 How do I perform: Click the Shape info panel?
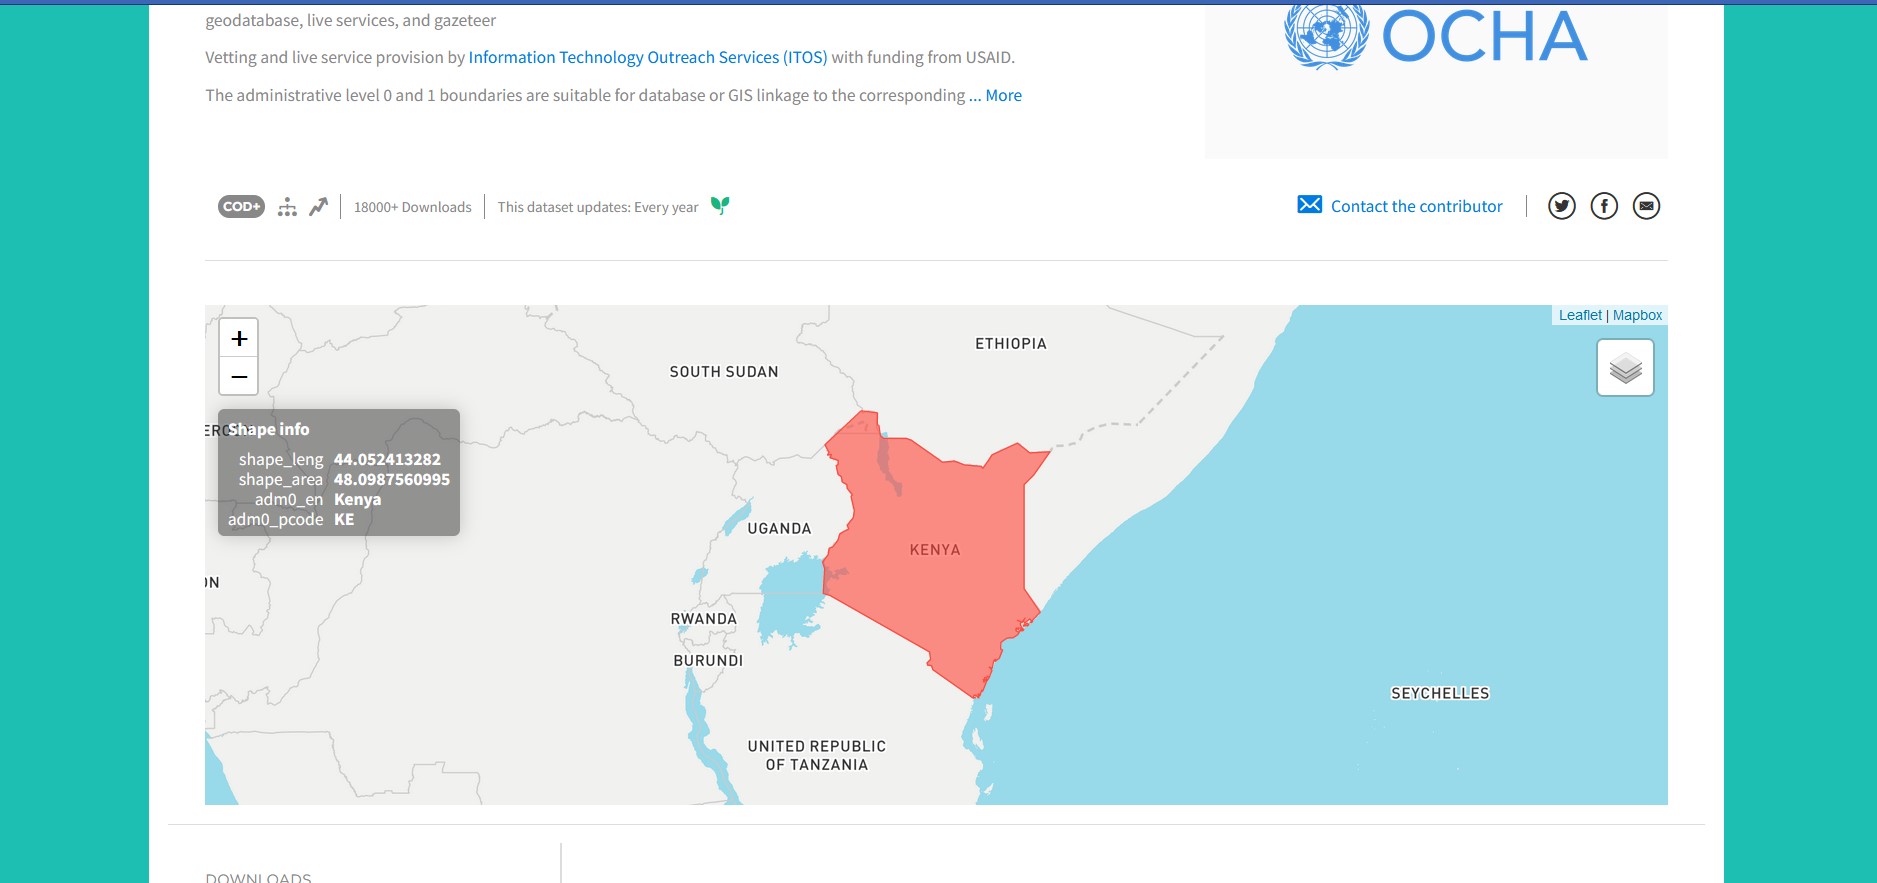338,473
